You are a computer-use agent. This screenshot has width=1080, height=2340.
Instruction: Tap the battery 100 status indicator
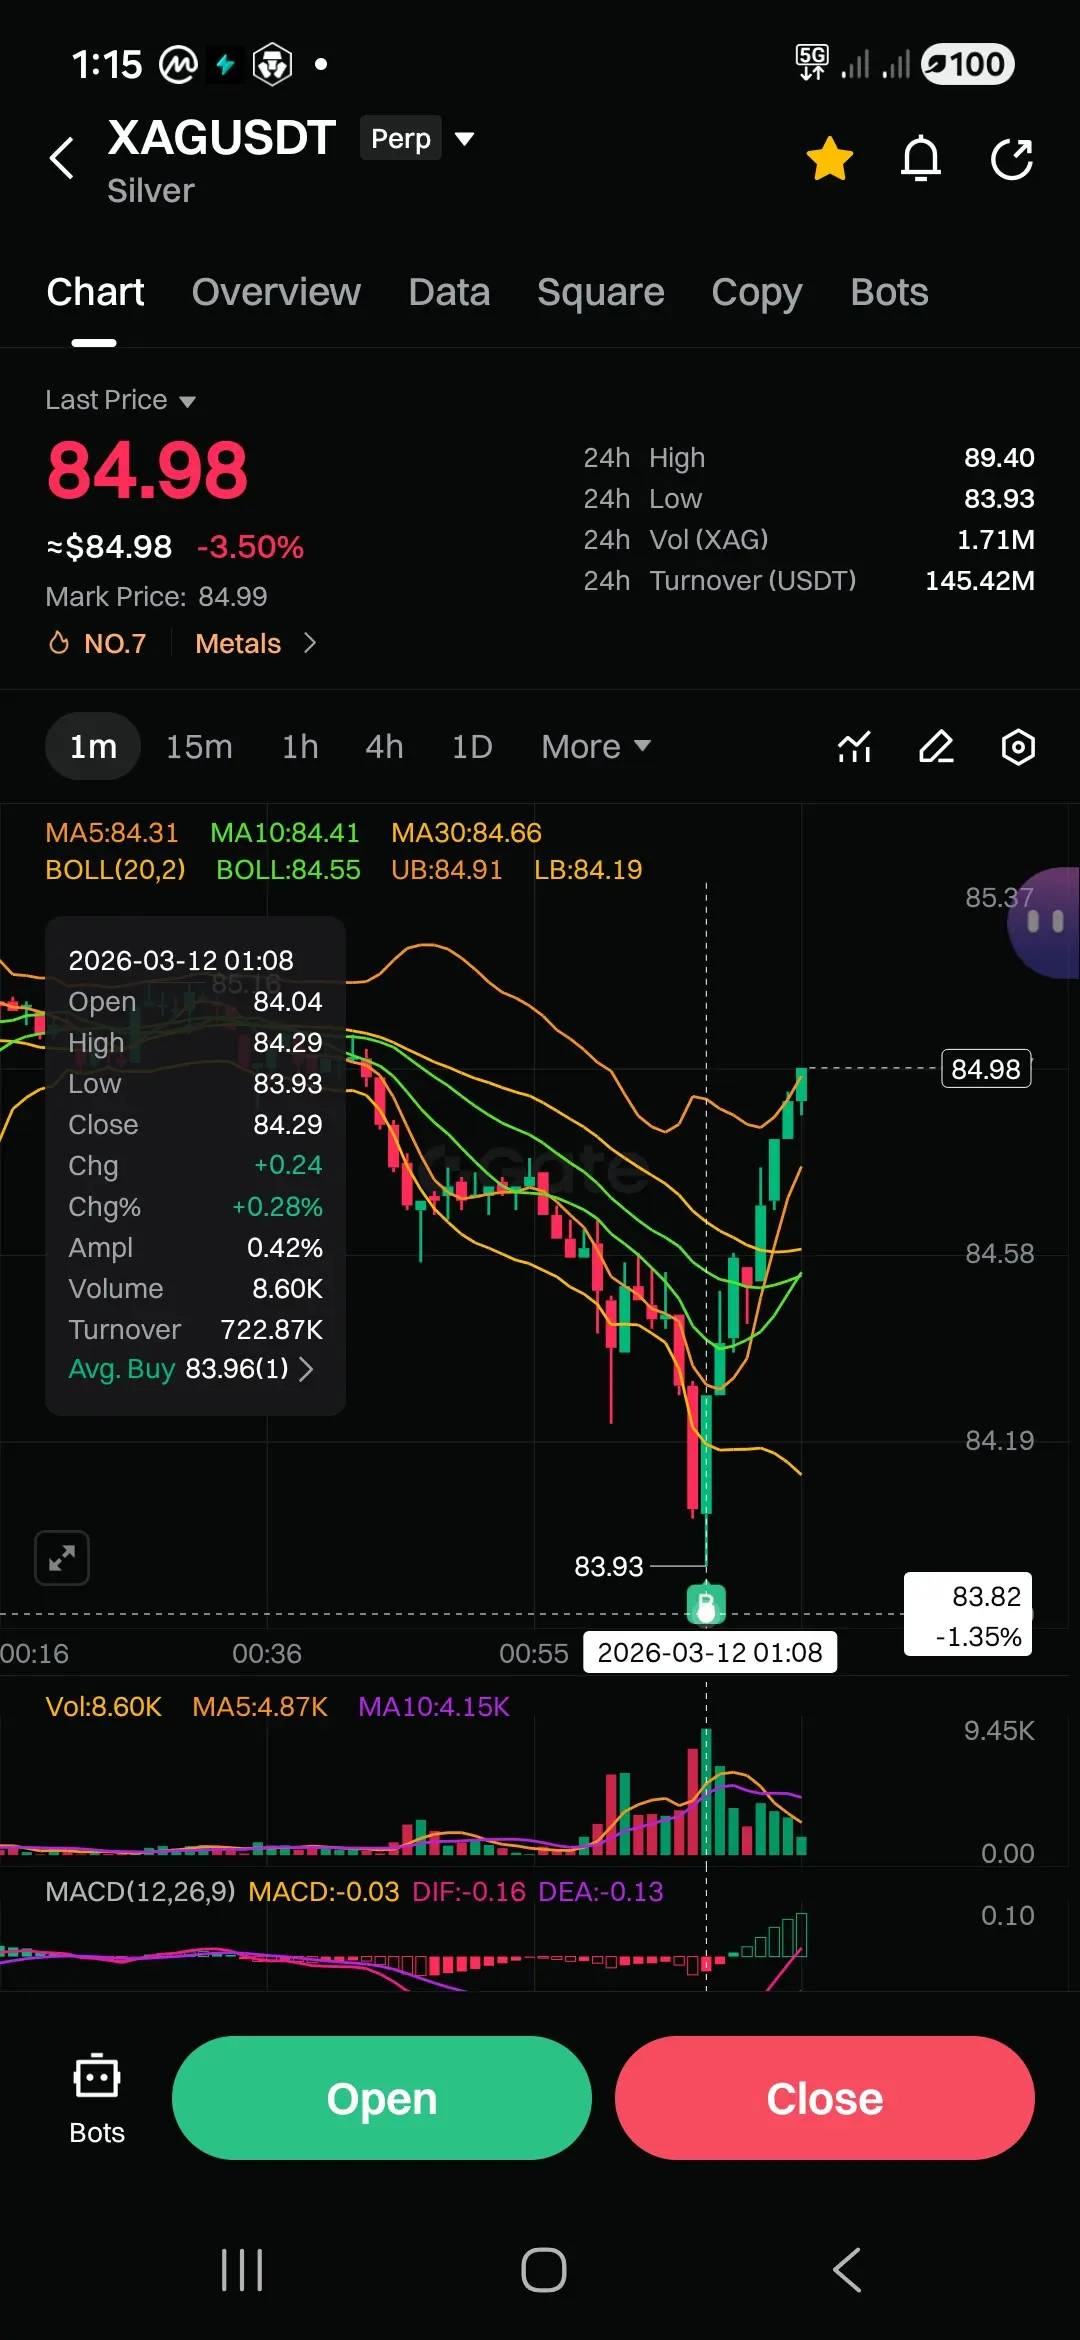point(967,64)
